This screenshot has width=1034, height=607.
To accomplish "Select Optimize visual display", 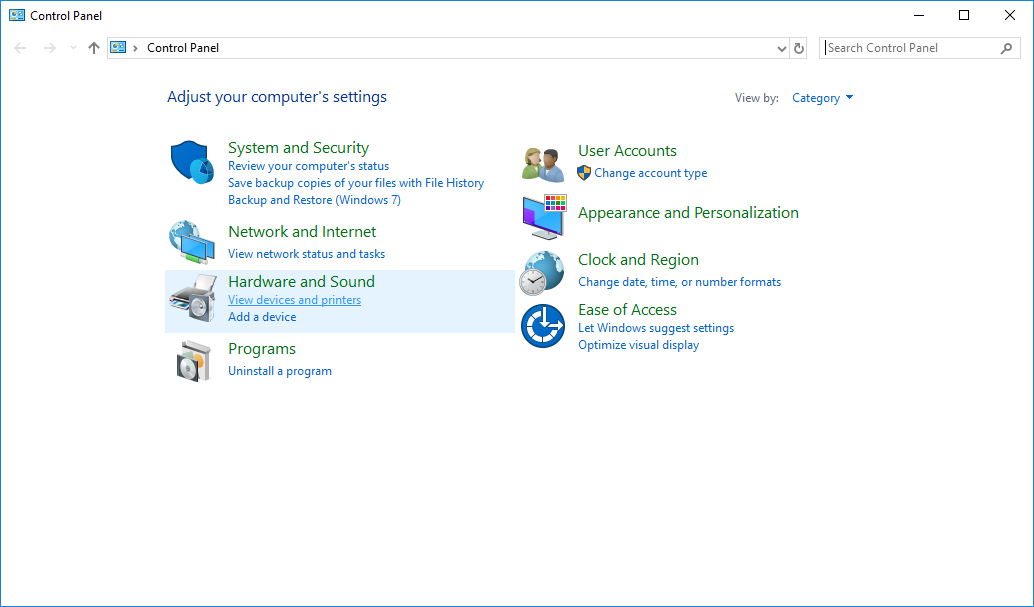I will 638,345.
